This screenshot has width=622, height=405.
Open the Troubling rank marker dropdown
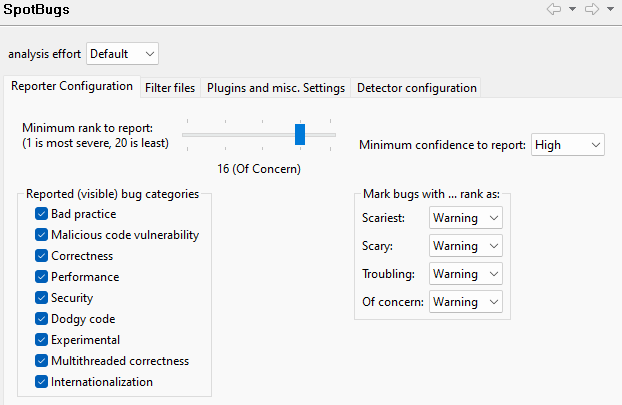(x=466, y=274)
